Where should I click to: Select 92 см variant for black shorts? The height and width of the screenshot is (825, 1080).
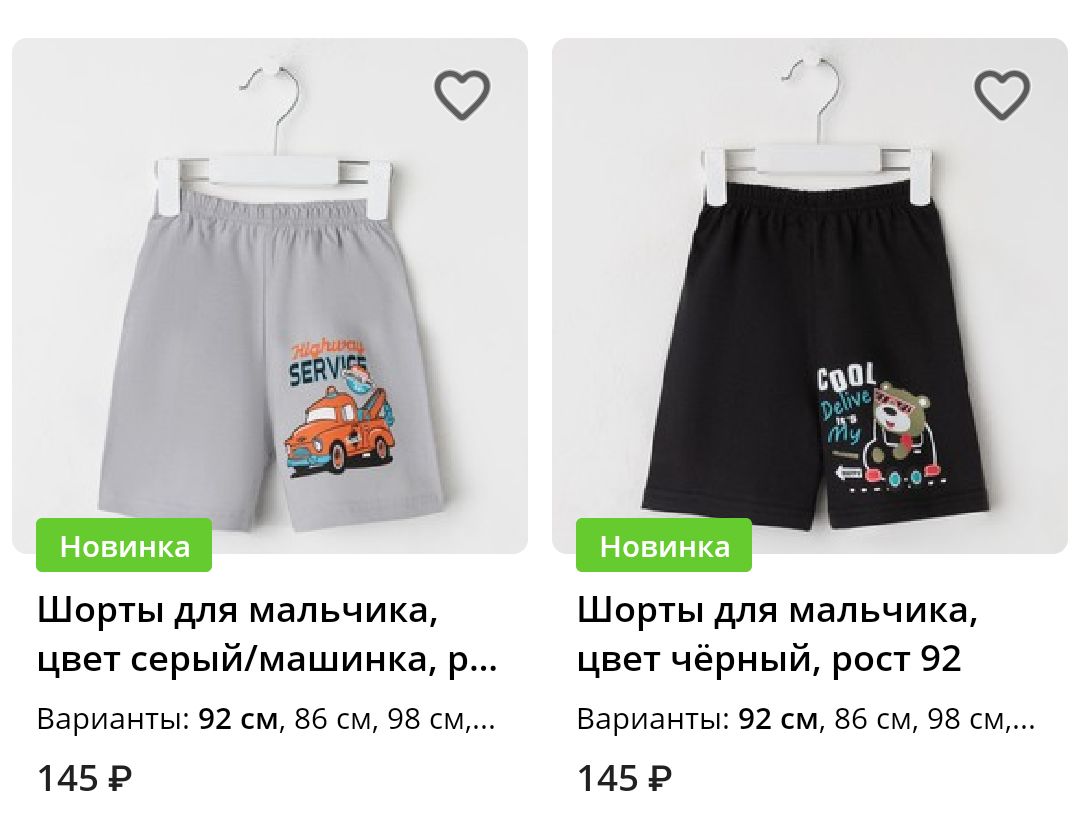[778, 720]
